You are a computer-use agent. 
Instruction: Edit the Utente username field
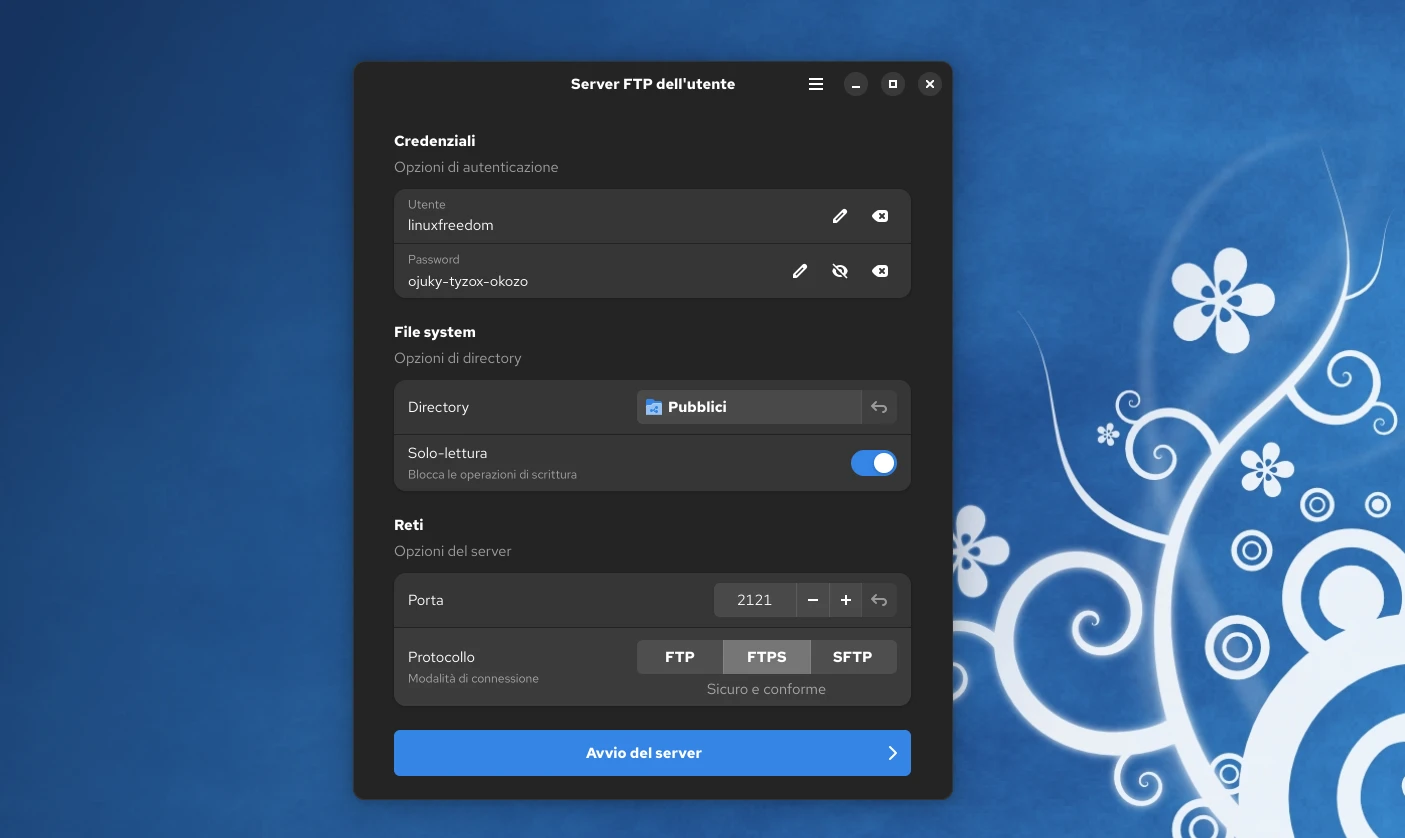[840, 216]
